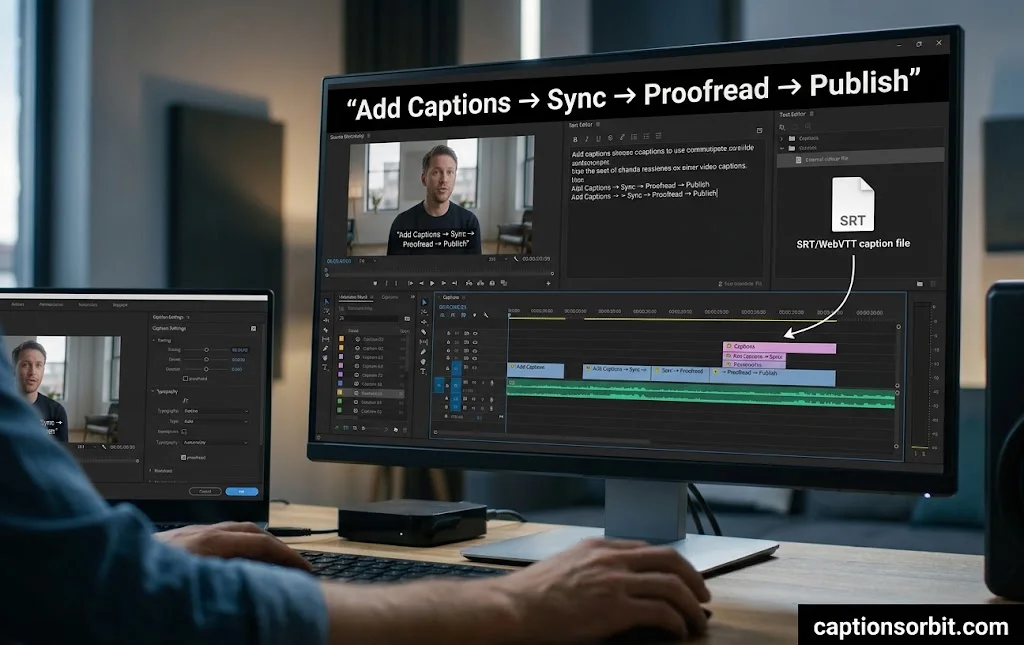Toggle underline in the Text Editor toolbar
Viewport: 1024px width, 645px height.
(x=598, y=138)
